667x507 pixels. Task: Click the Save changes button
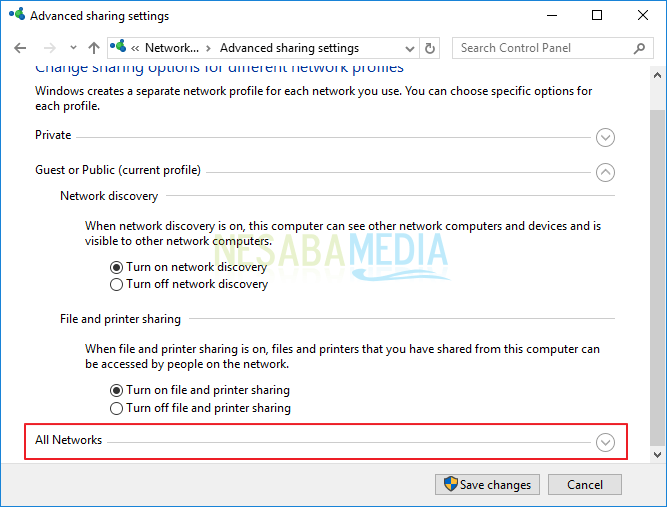click(x=487, y=484)
